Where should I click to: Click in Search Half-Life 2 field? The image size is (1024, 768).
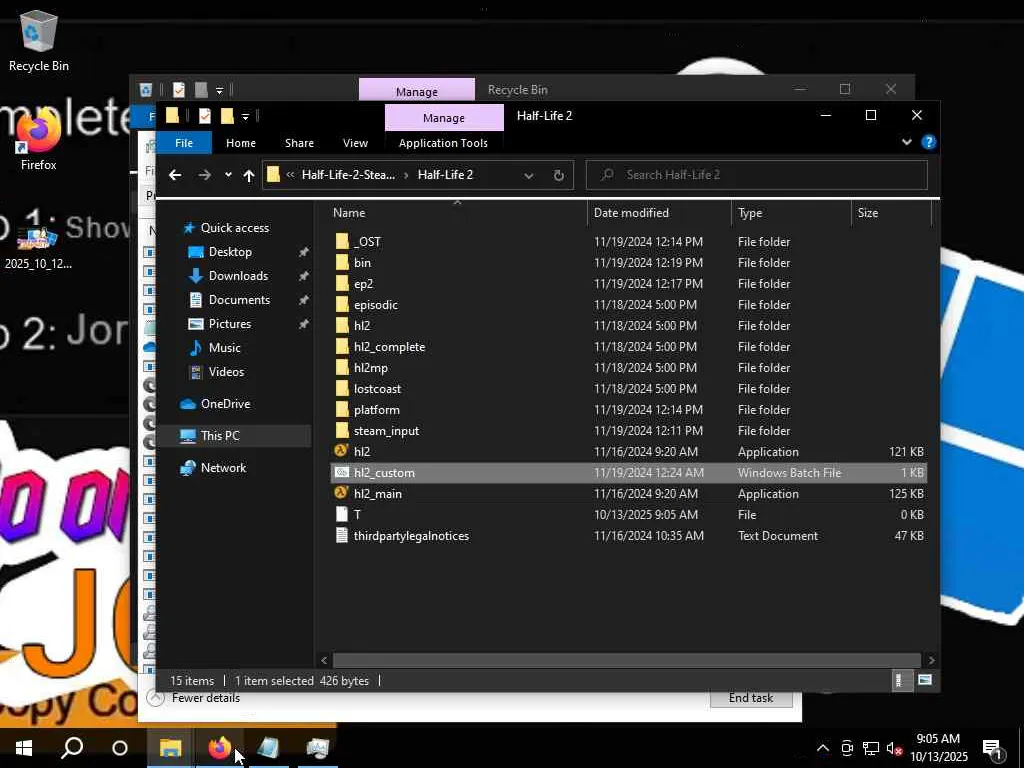[756, 175]
